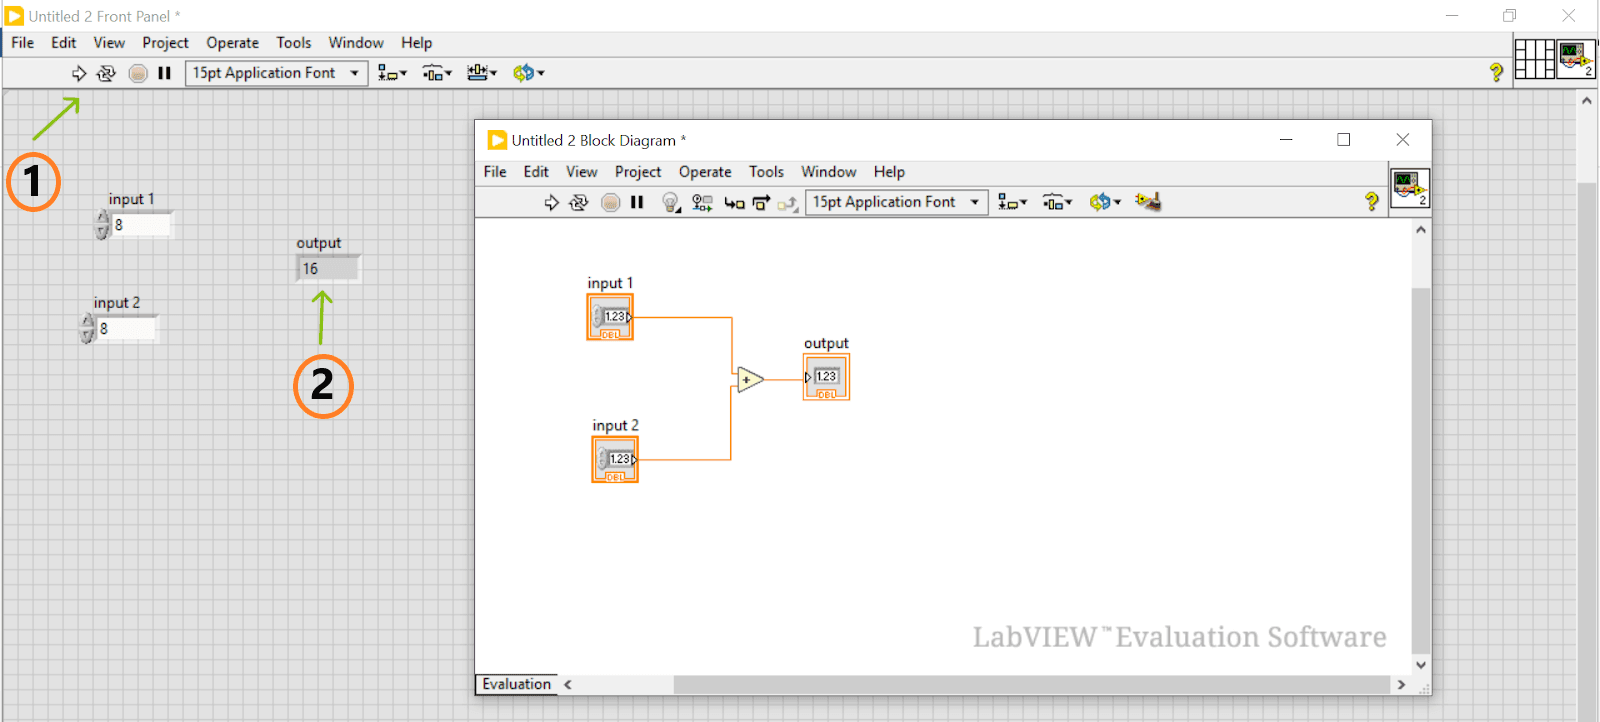Click the Block Diagram horizontal scrollbar
Image resolution: width=1600 pixels, height=722 pixels.
(1030, 685)
